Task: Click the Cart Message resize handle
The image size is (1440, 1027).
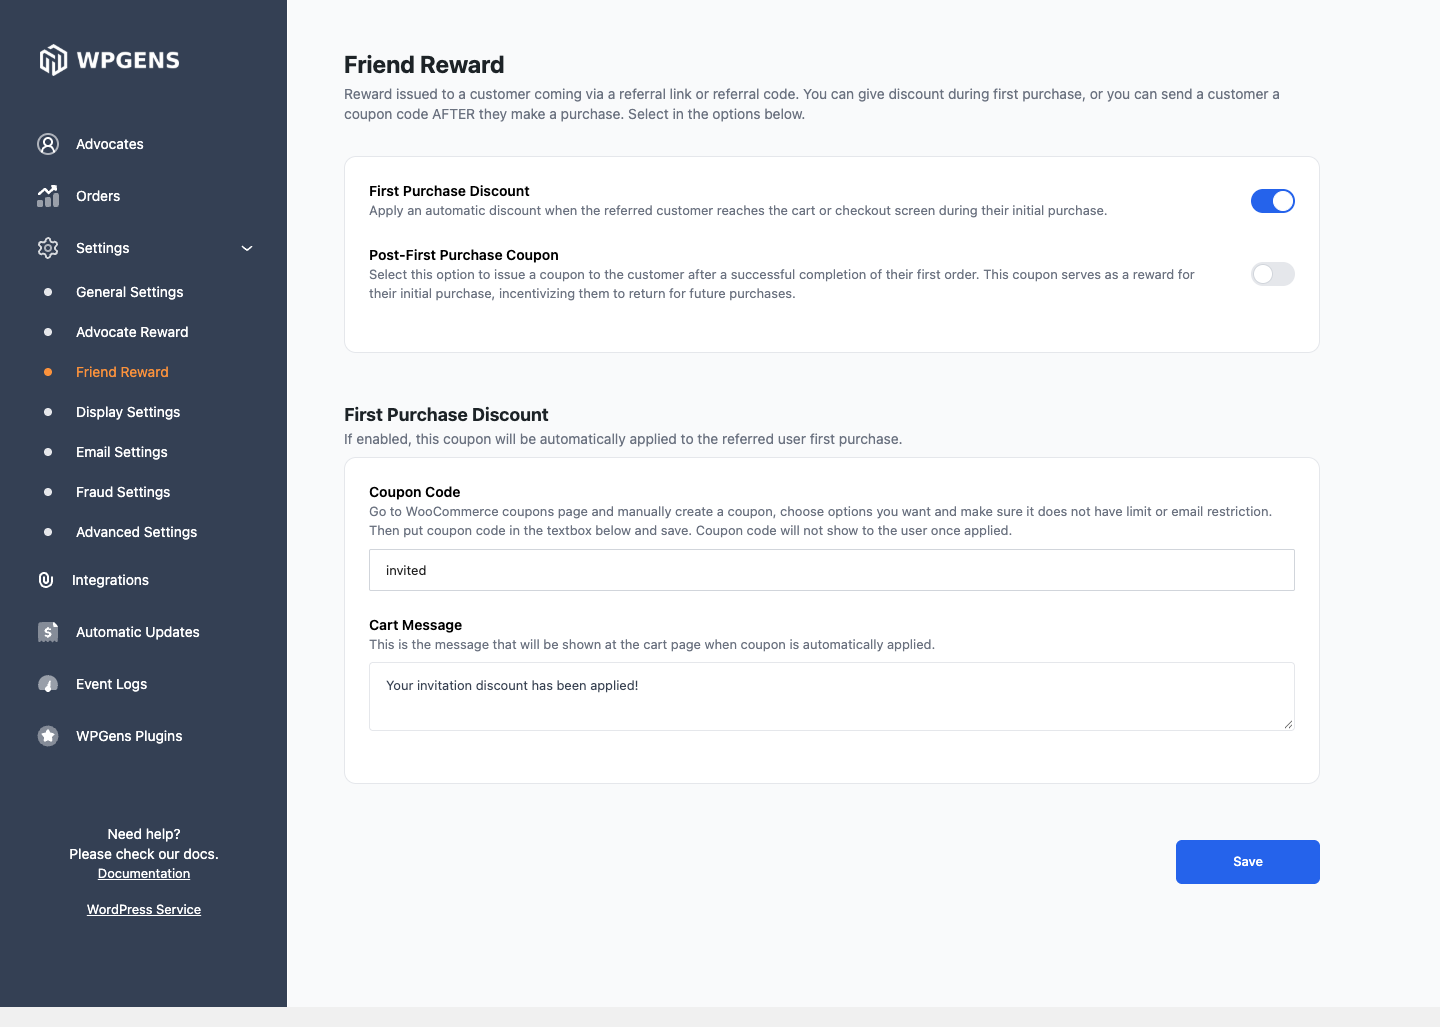Action: (1288, 724)
